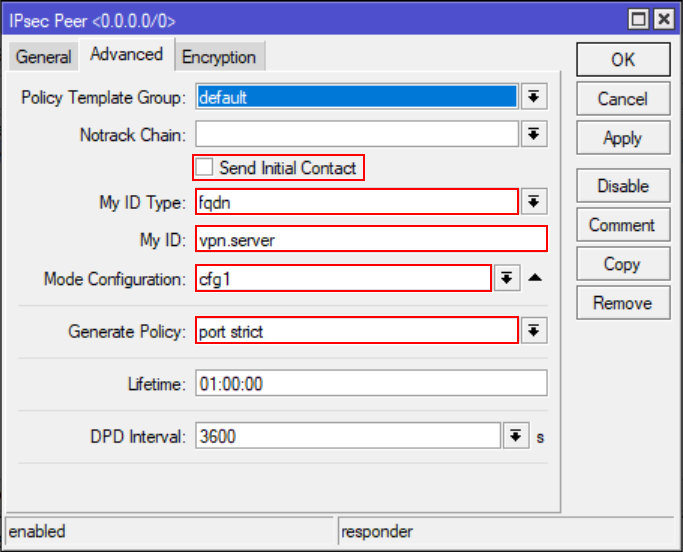683x552 pixels.
Task: Switch to the Encryption tab
Action: tap(219, 57)
